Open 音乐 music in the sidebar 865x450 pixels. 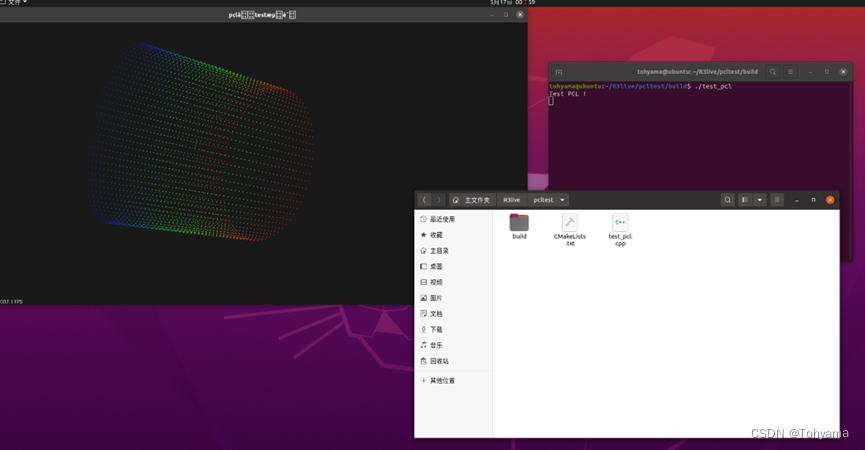coord(453,345)
